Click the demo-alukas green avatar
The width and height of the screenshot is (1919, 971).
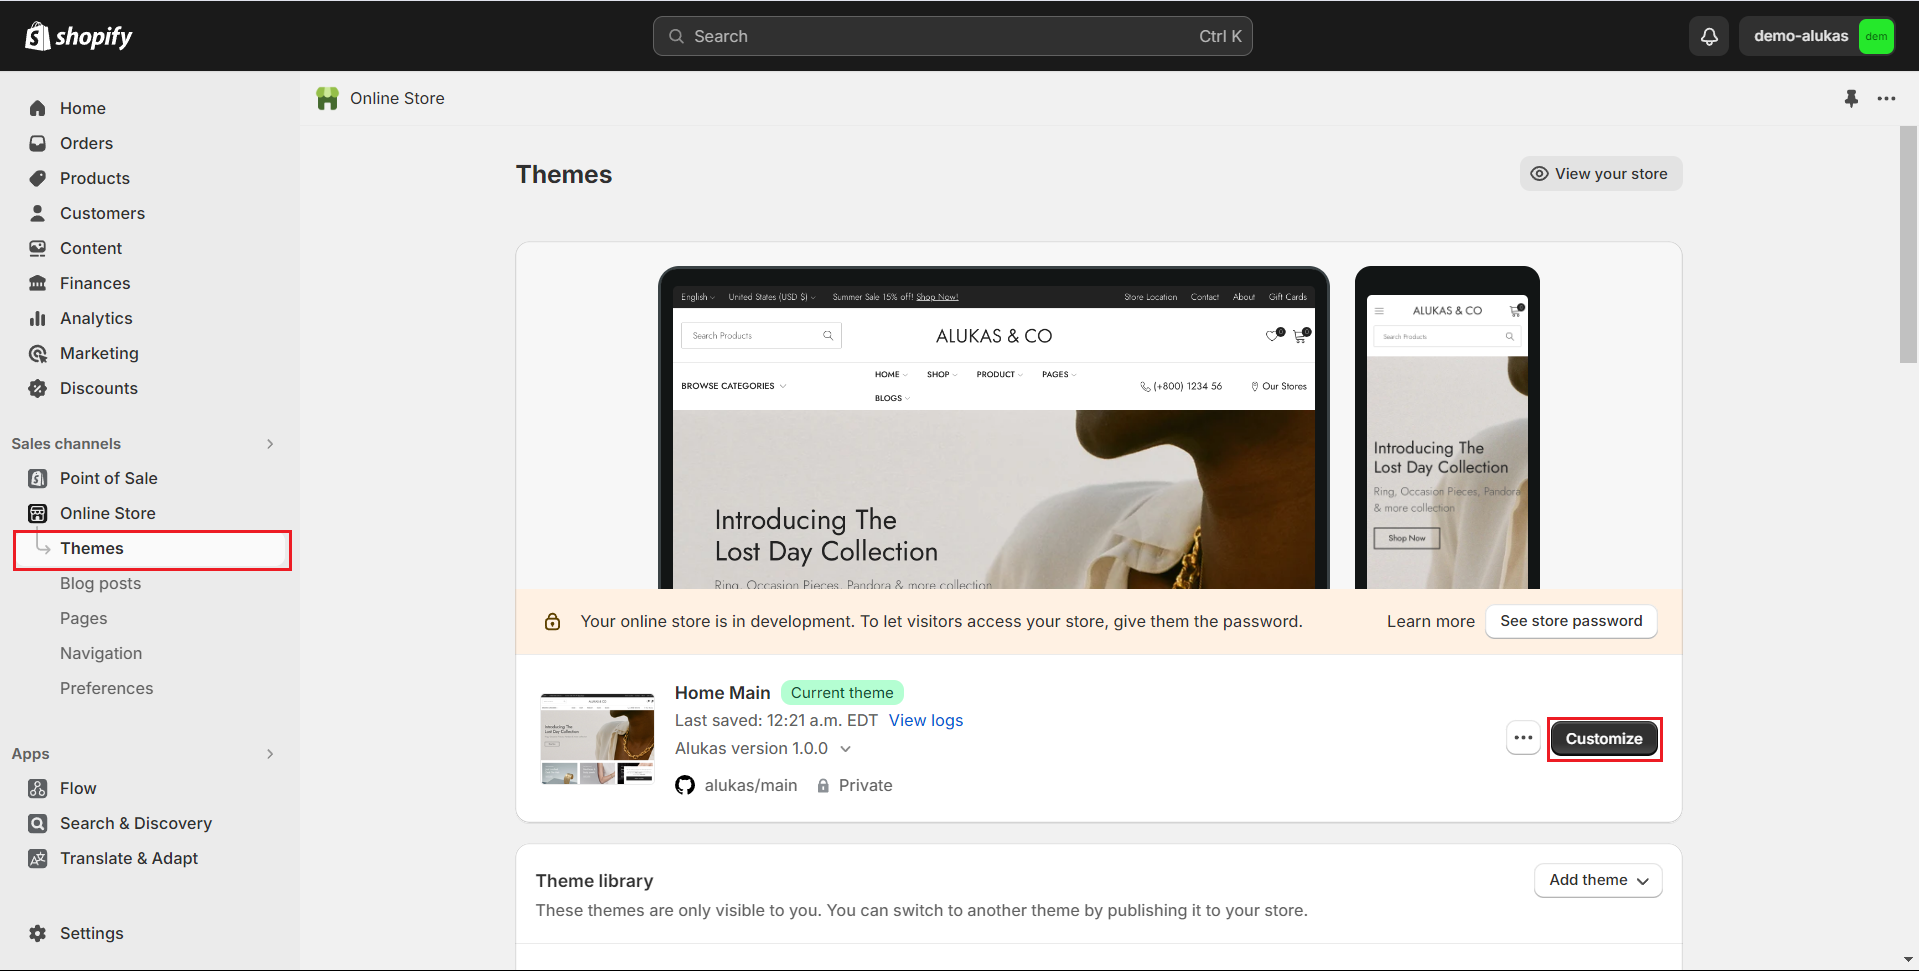pos(1876,36)
